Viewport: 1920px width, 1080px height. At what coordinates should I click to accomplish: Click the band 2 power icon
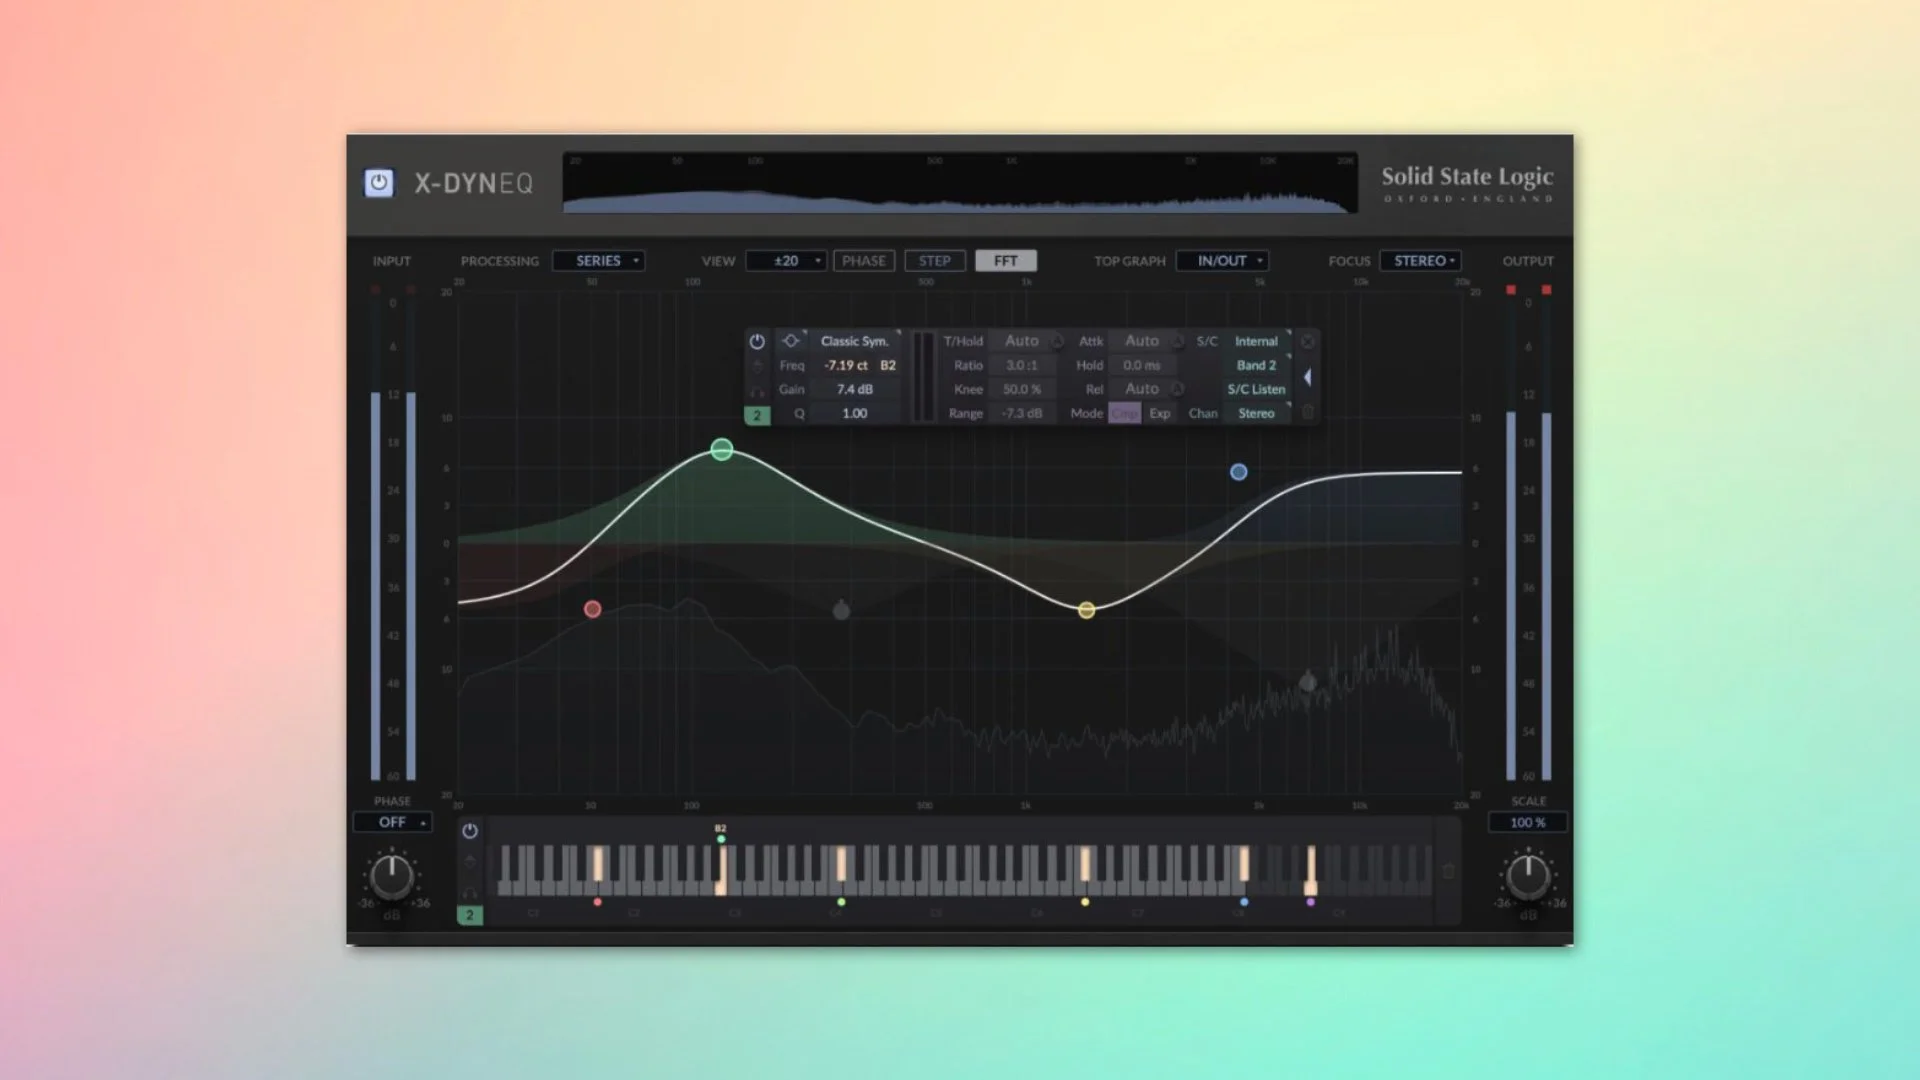(x=757, y=341)
